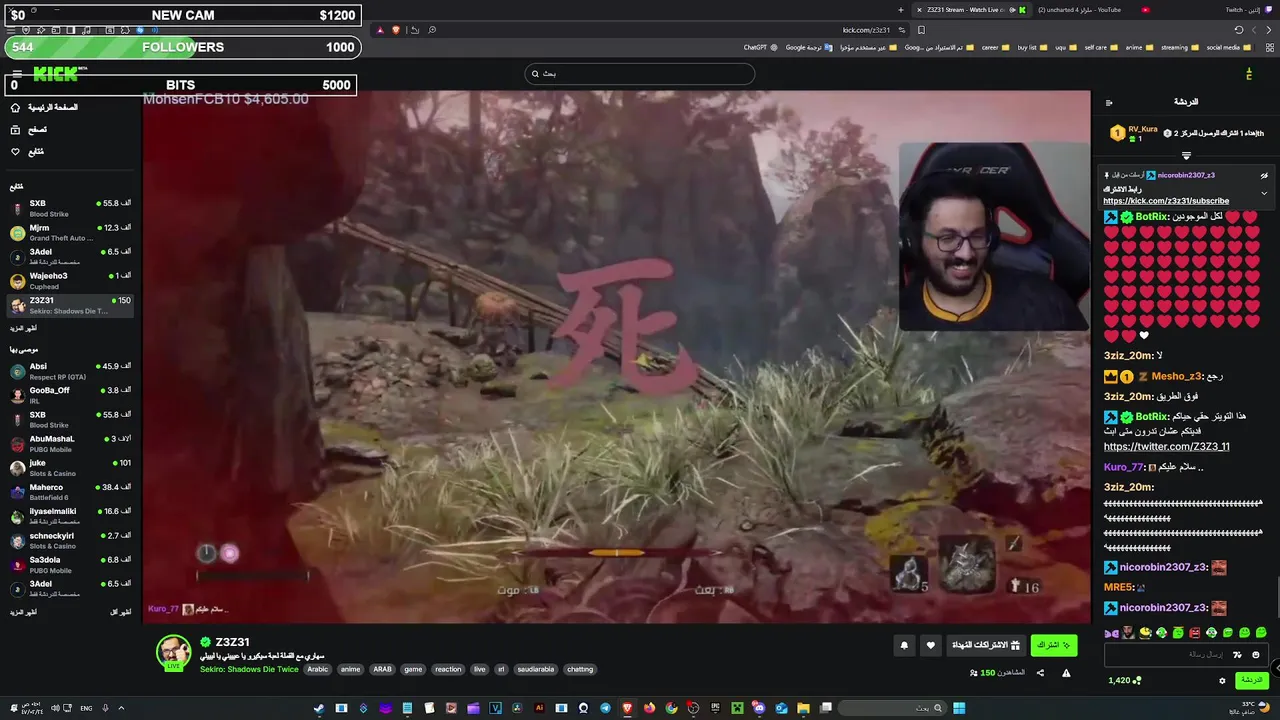Share the stream via share icon

(1040, 673)
